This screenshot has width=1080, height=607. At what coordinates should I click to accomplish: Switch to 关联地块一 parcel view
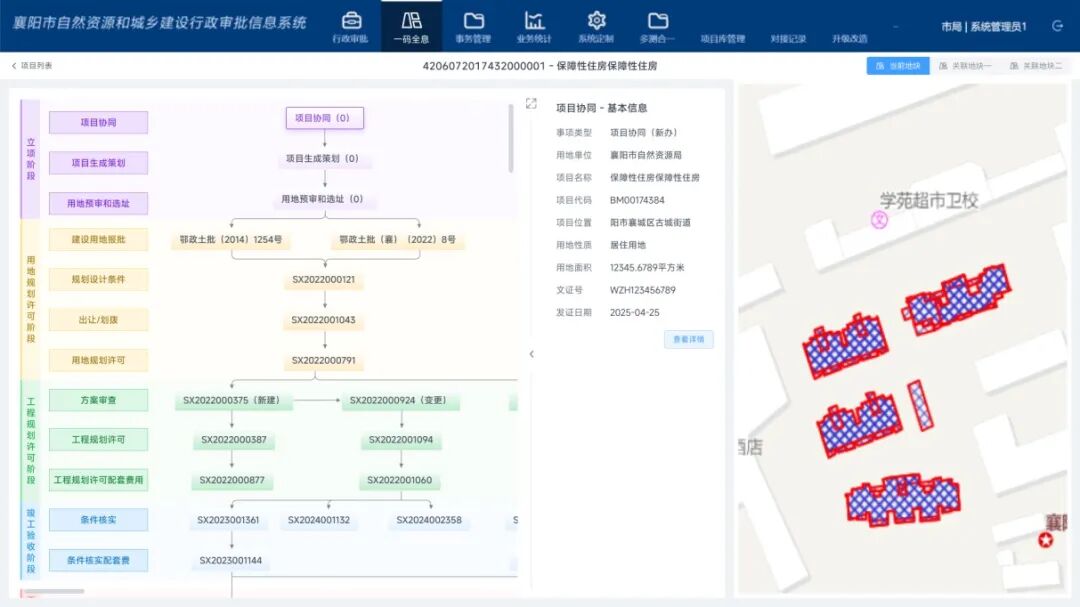click(965, 66)
